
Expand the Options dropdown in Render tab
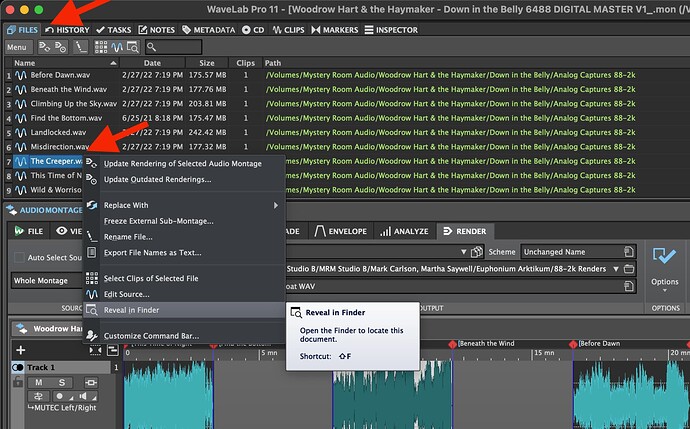(x=663, y=282)
